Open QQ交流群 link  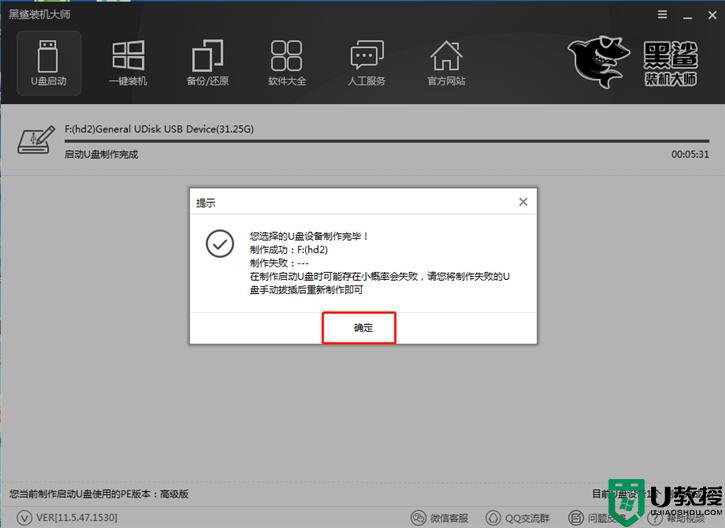pos(517,518)
